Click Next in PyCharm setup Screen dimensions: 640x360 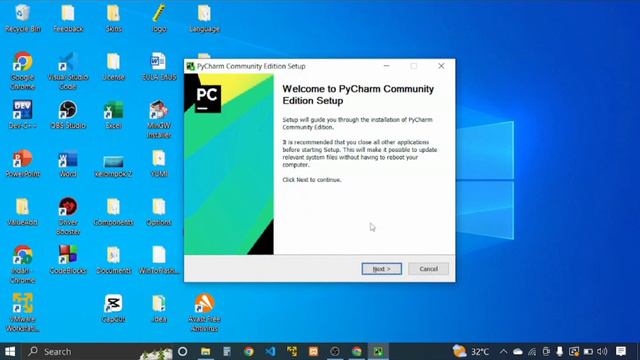click(381, 269)
